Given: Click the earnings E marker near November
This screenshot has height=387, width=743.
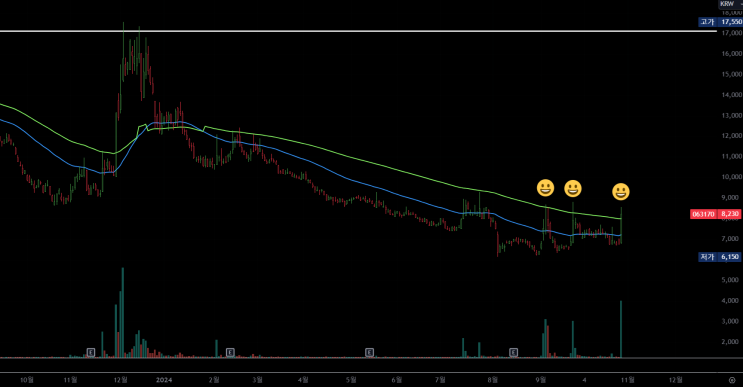Looking at the screenshot, I should (91, 352).
